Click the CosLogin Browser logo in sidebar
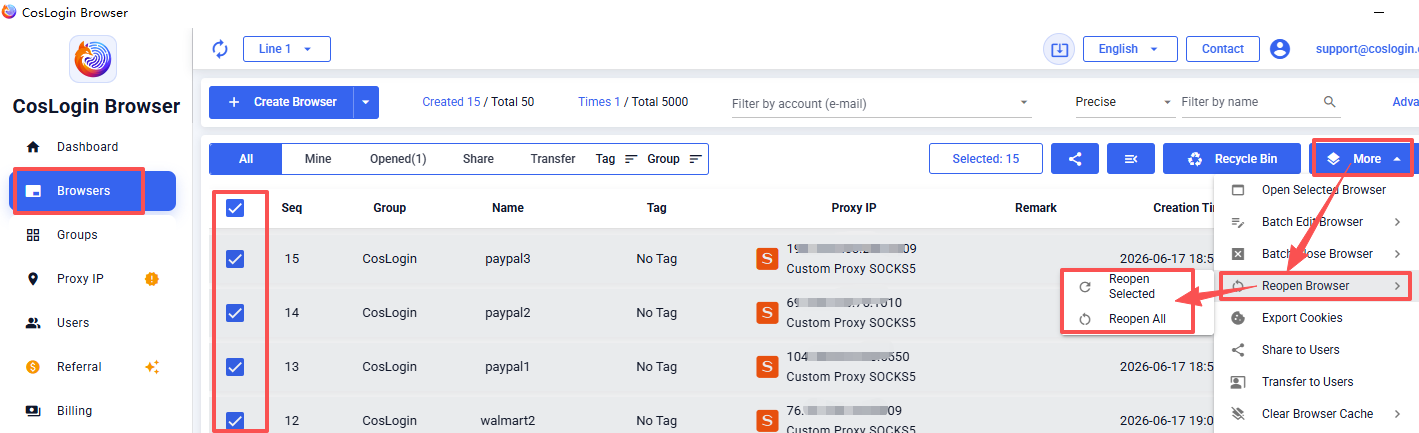This screenshot has width=1419, height=433. (x=93, y=59)
